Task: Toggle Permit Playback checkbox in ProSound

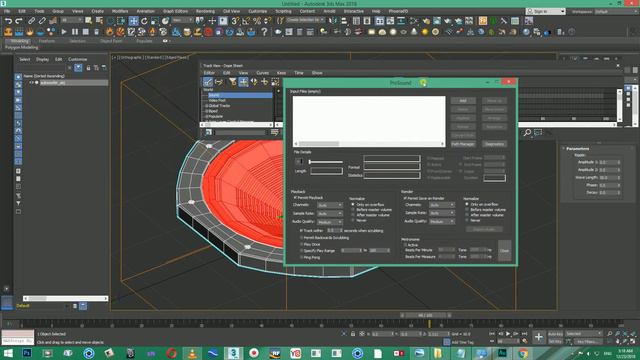Action: coord(296,198)
